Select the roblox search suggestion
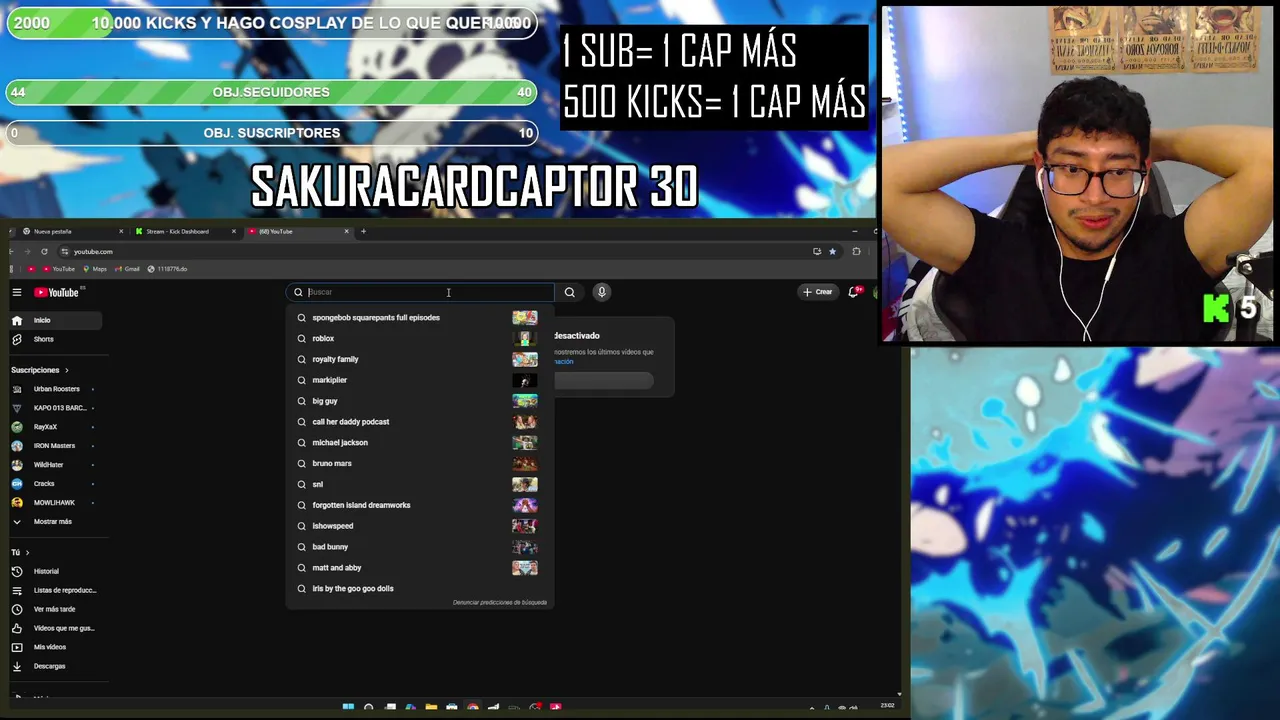Image resolution: width=1280 pixels, height=720 pixels. pyautogui.click(x=419, y=339)
